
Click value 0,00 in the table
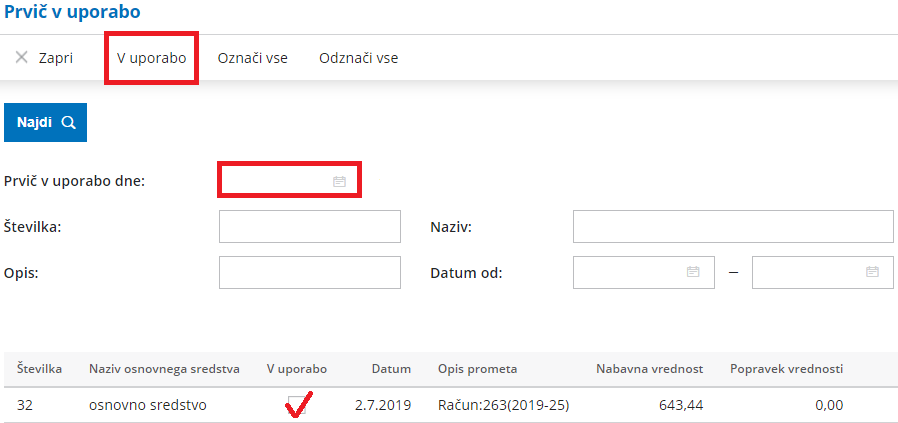829,406
